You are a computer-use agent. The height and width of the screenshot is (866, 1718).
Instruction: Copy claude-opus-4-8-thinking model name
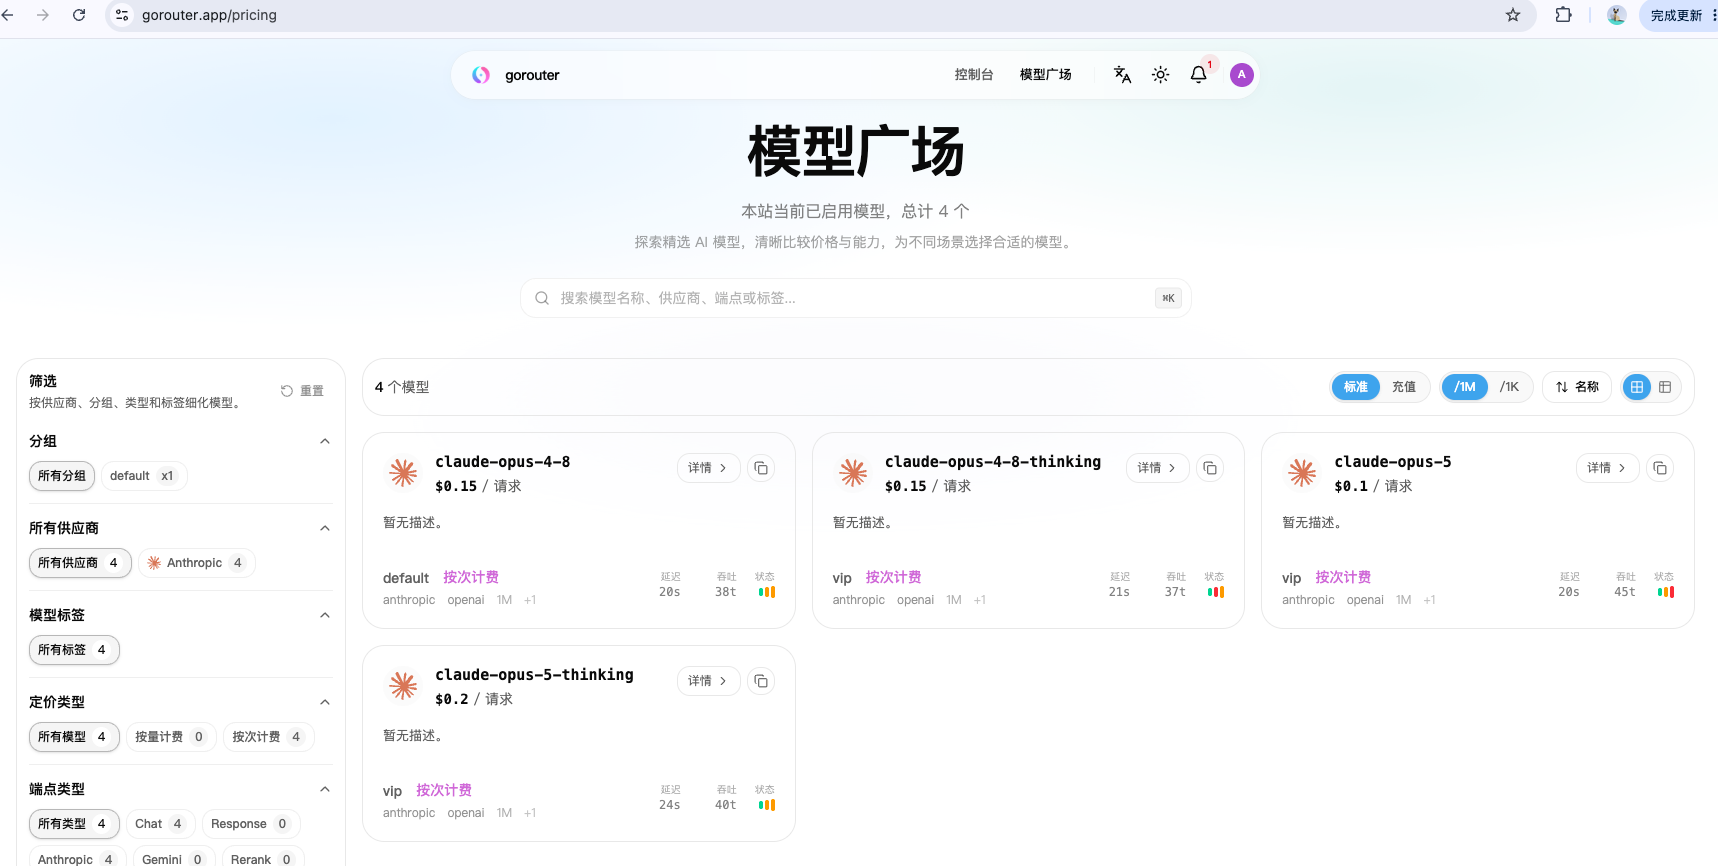click(1210, 468)
